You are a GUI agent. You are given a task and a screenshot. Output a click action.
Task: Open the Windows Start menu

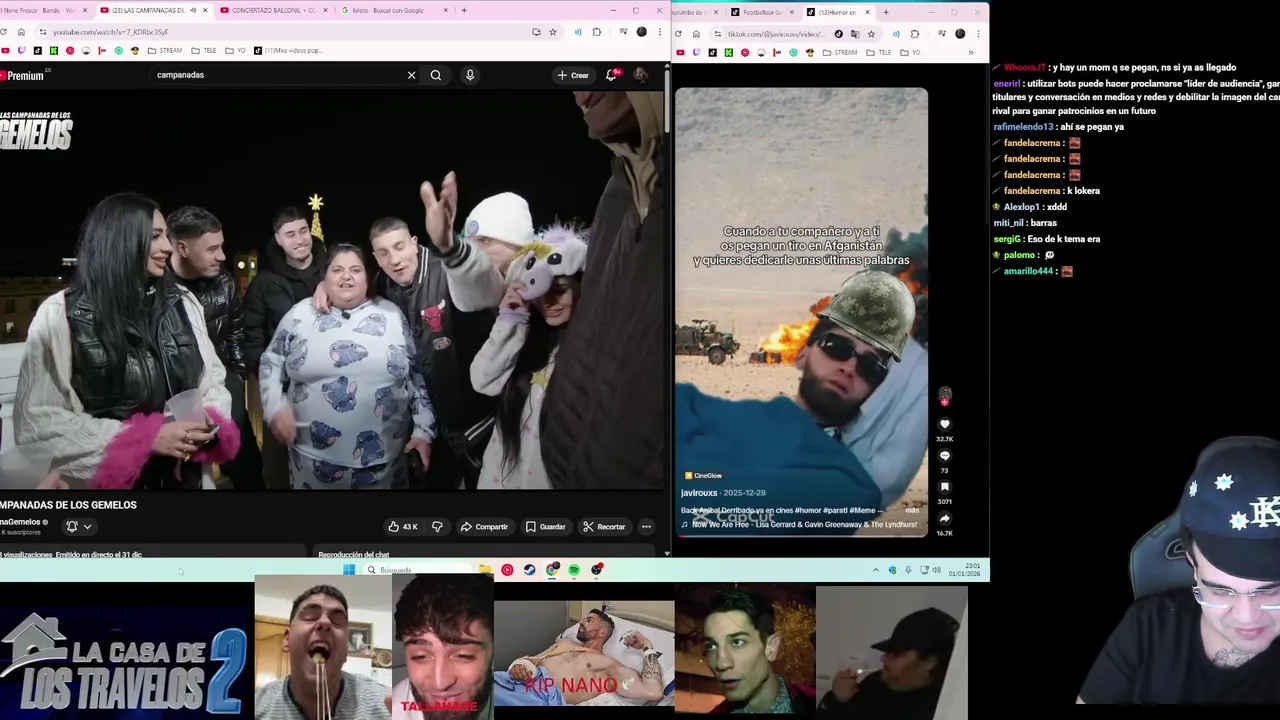point(349,570)
